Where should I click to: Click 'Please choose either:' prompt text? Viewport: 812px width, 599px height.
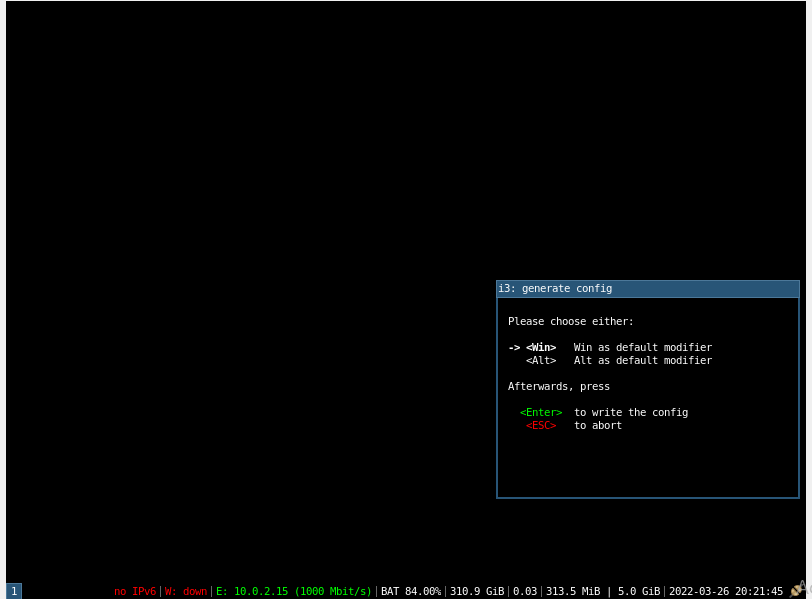570,322
